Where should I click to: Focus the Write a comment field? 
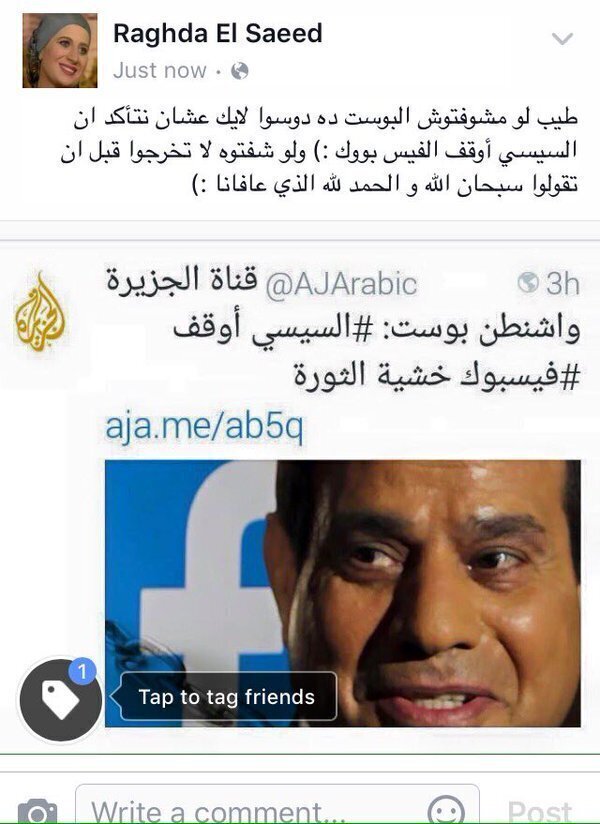[277, 808]
